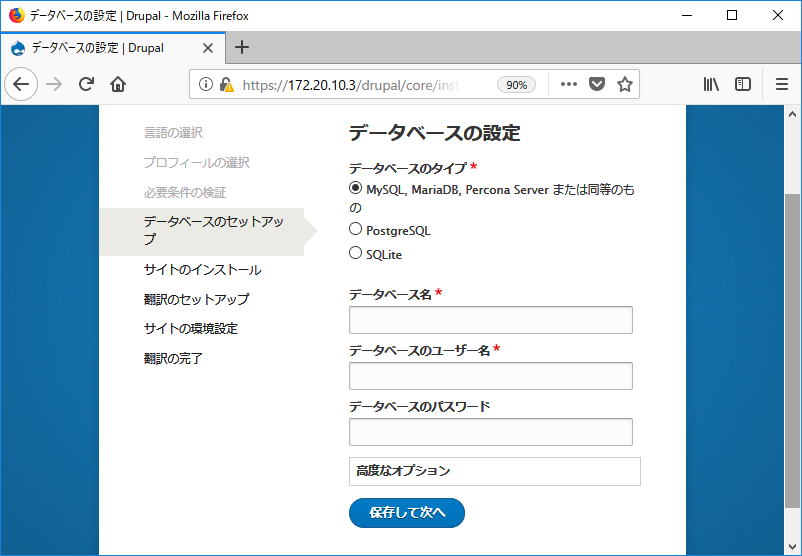Reload the current page
The width and height of the screenshot is (802, 556).
[x=86, y=84]
